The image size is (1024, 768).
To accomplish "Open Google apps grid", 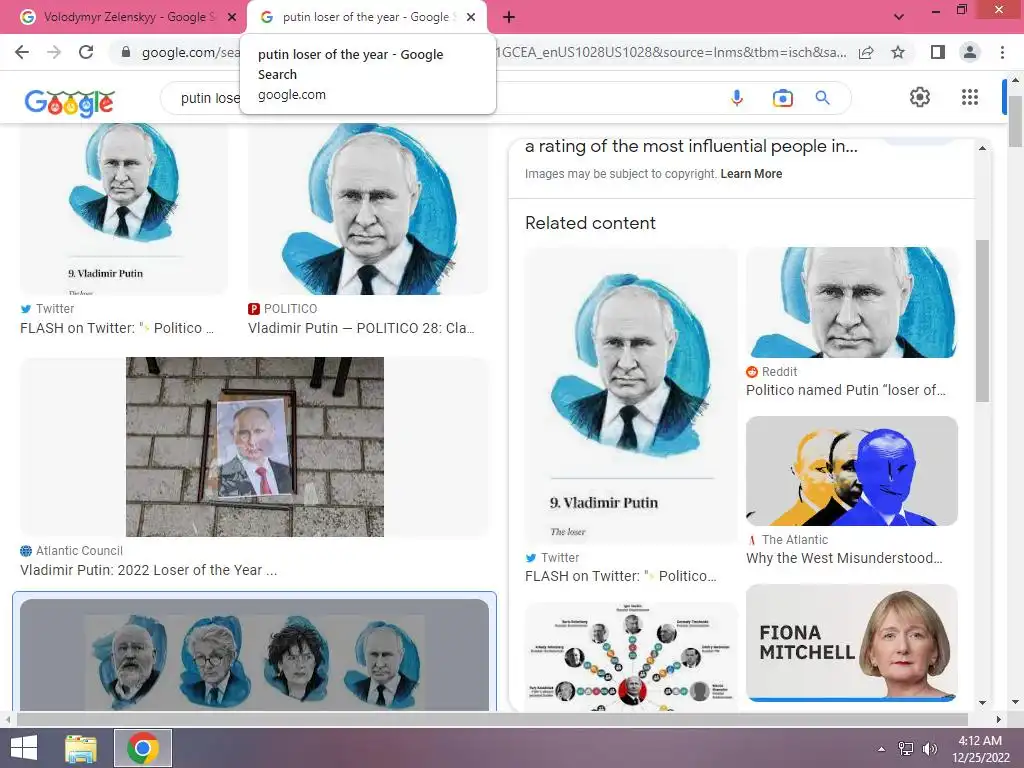I will pyautogui.click(x=970, y=97).
